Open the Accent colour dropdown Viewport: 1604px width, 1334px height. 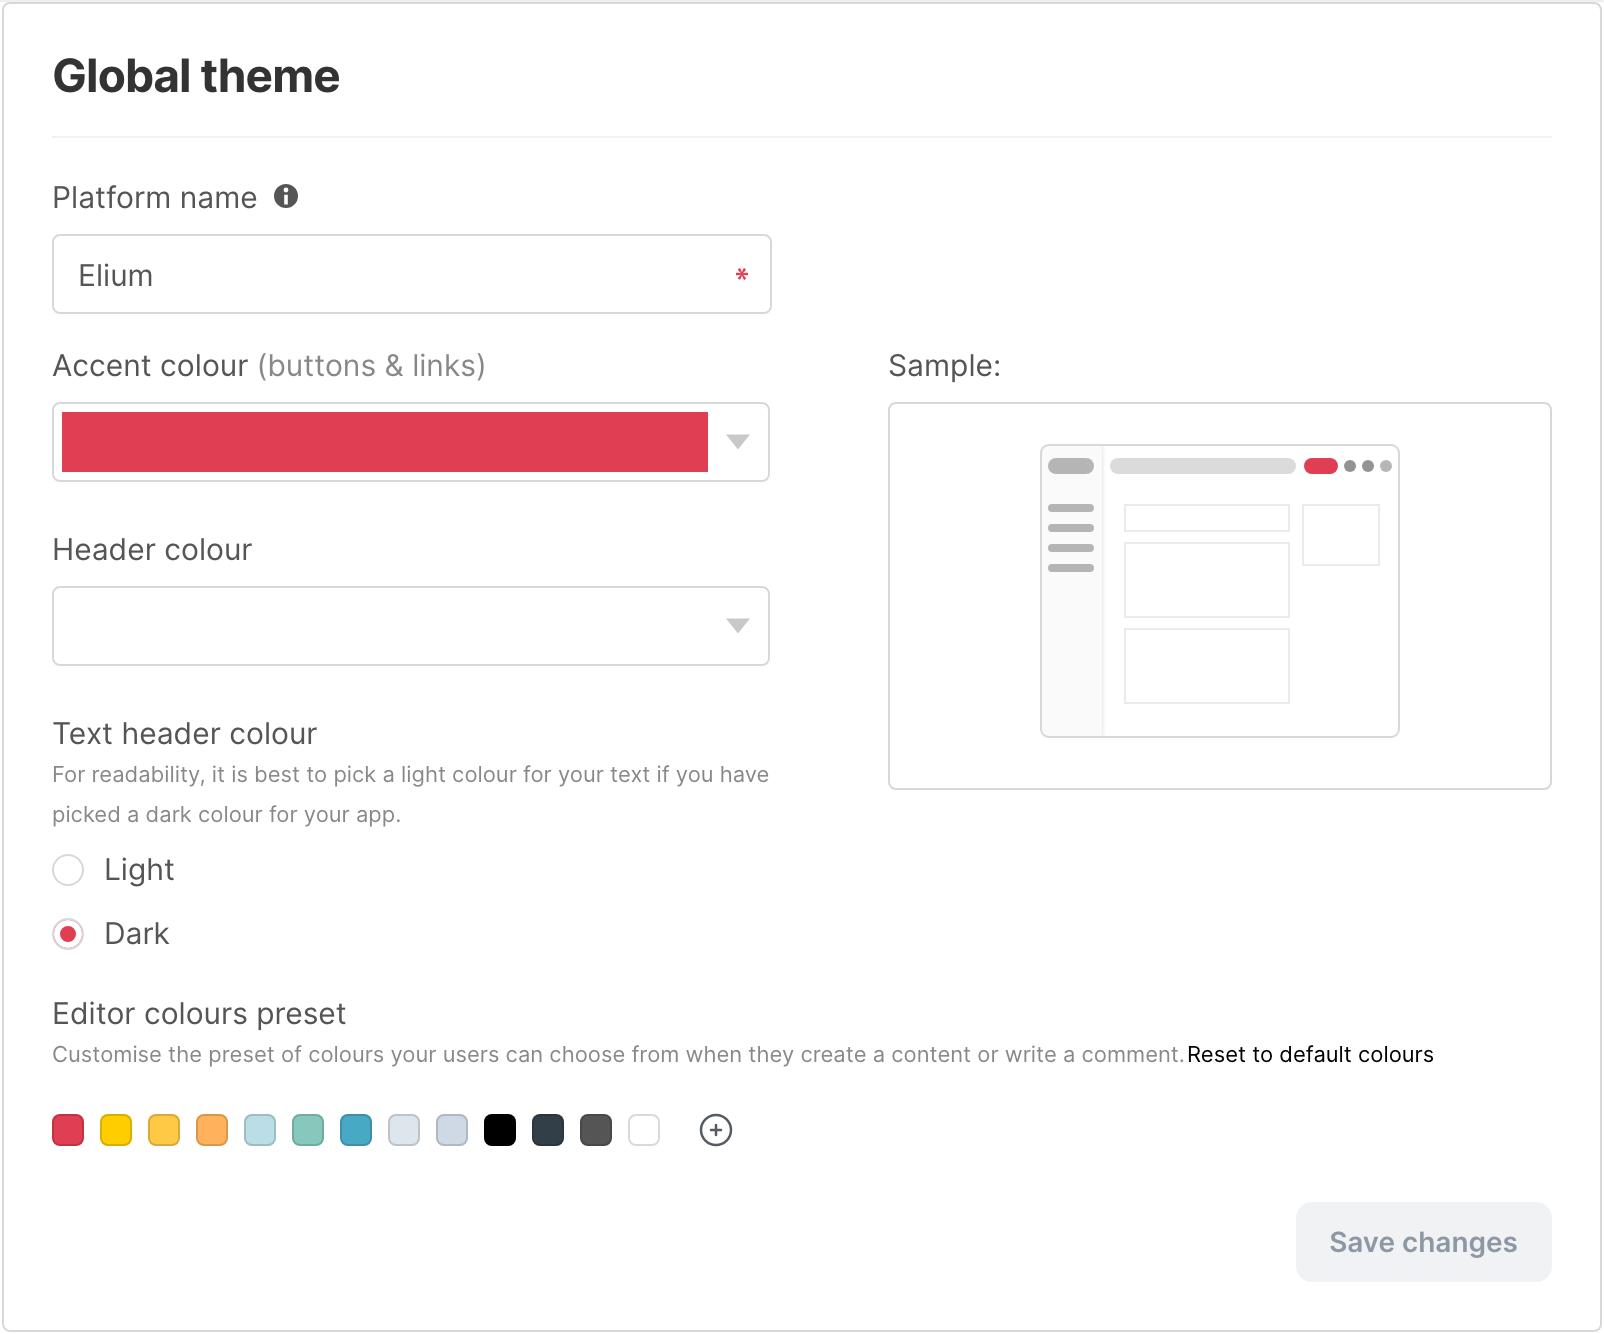411,442
